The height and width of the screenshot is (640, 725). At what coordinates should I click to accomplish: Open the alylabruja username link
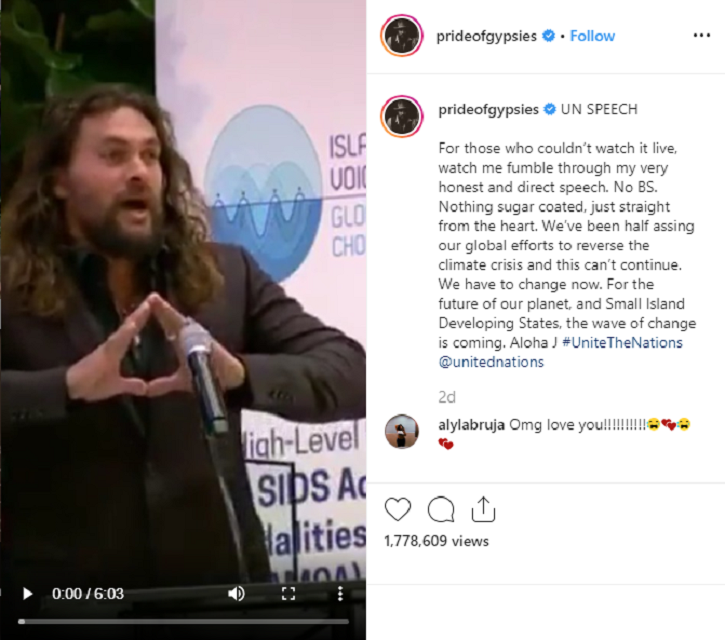tap(471, 425)
